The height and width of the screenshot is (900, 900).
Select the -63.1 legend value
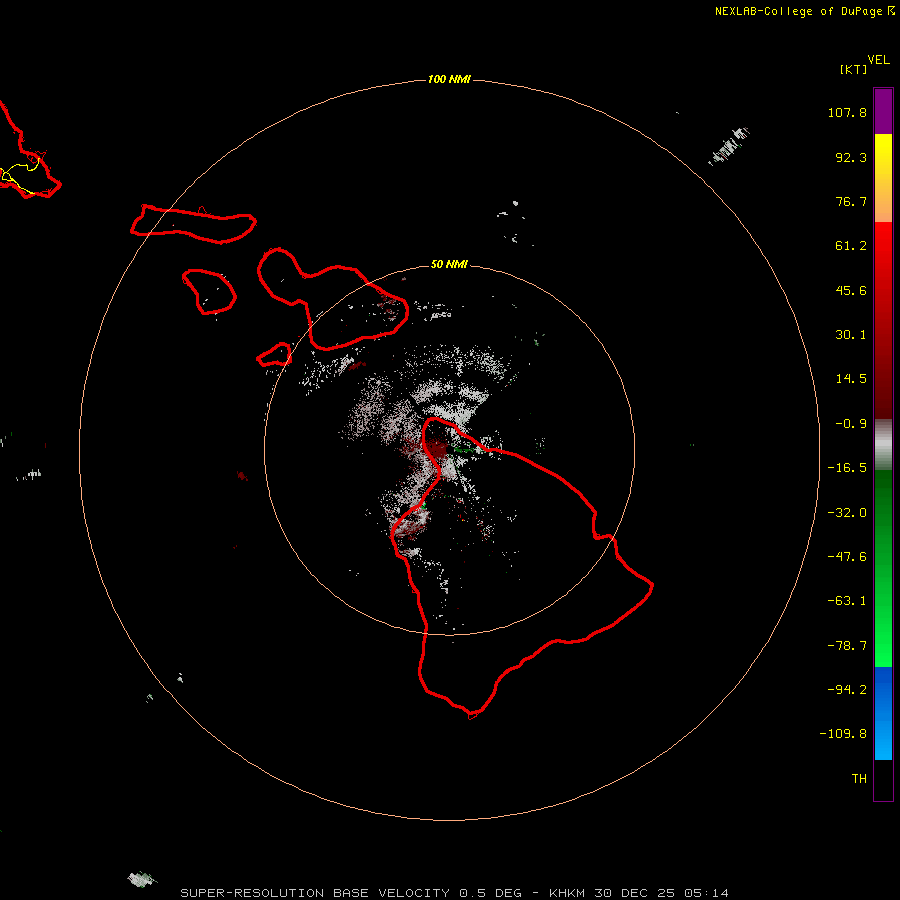(x=847, y=601)
